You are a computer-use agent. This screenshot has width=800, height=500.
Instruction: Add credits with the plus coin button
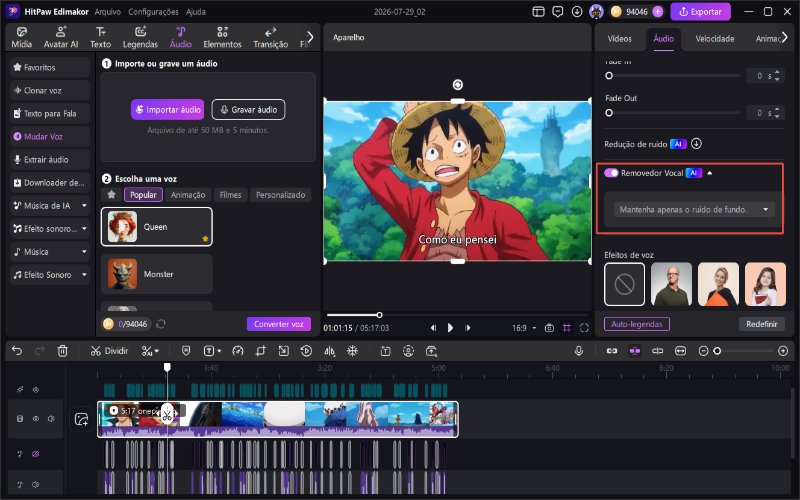pyautogui.click(x=658, y=11)
